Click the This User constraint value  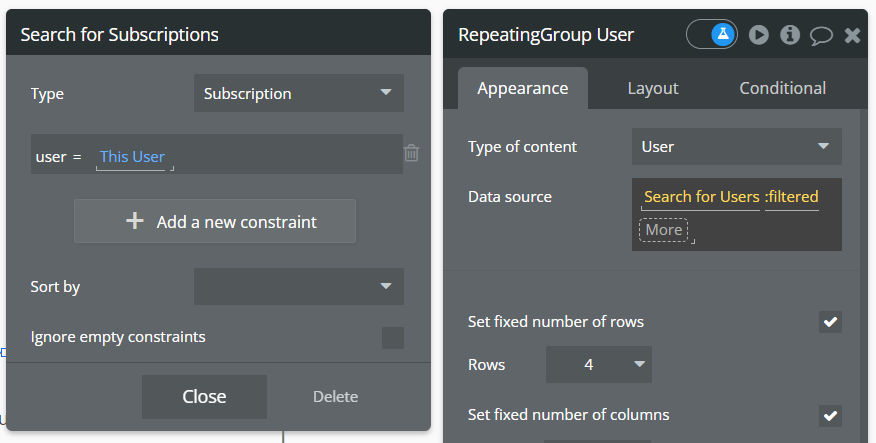click(x=132, y=157)
